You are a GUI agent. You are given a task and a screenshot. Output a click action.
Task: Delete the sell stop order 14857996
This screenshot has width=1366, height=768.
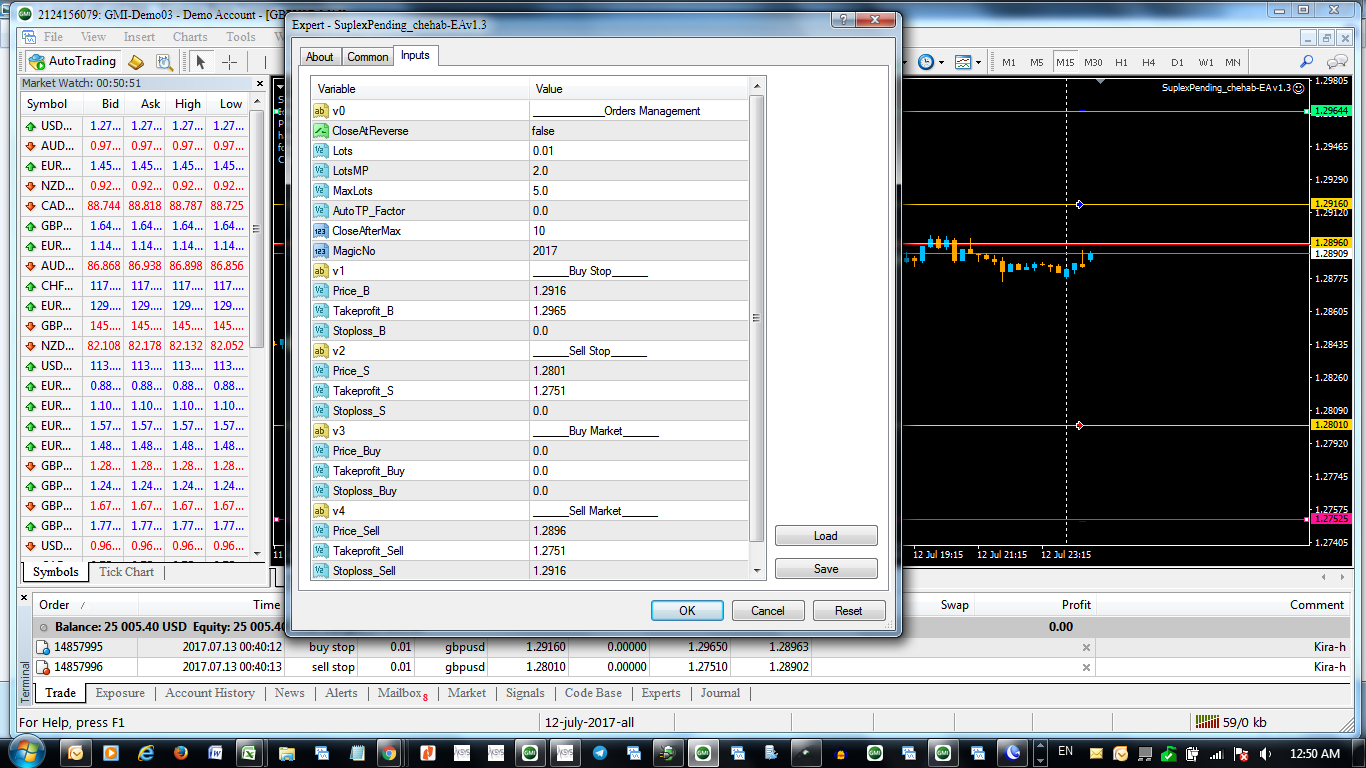coord(1086,667)
